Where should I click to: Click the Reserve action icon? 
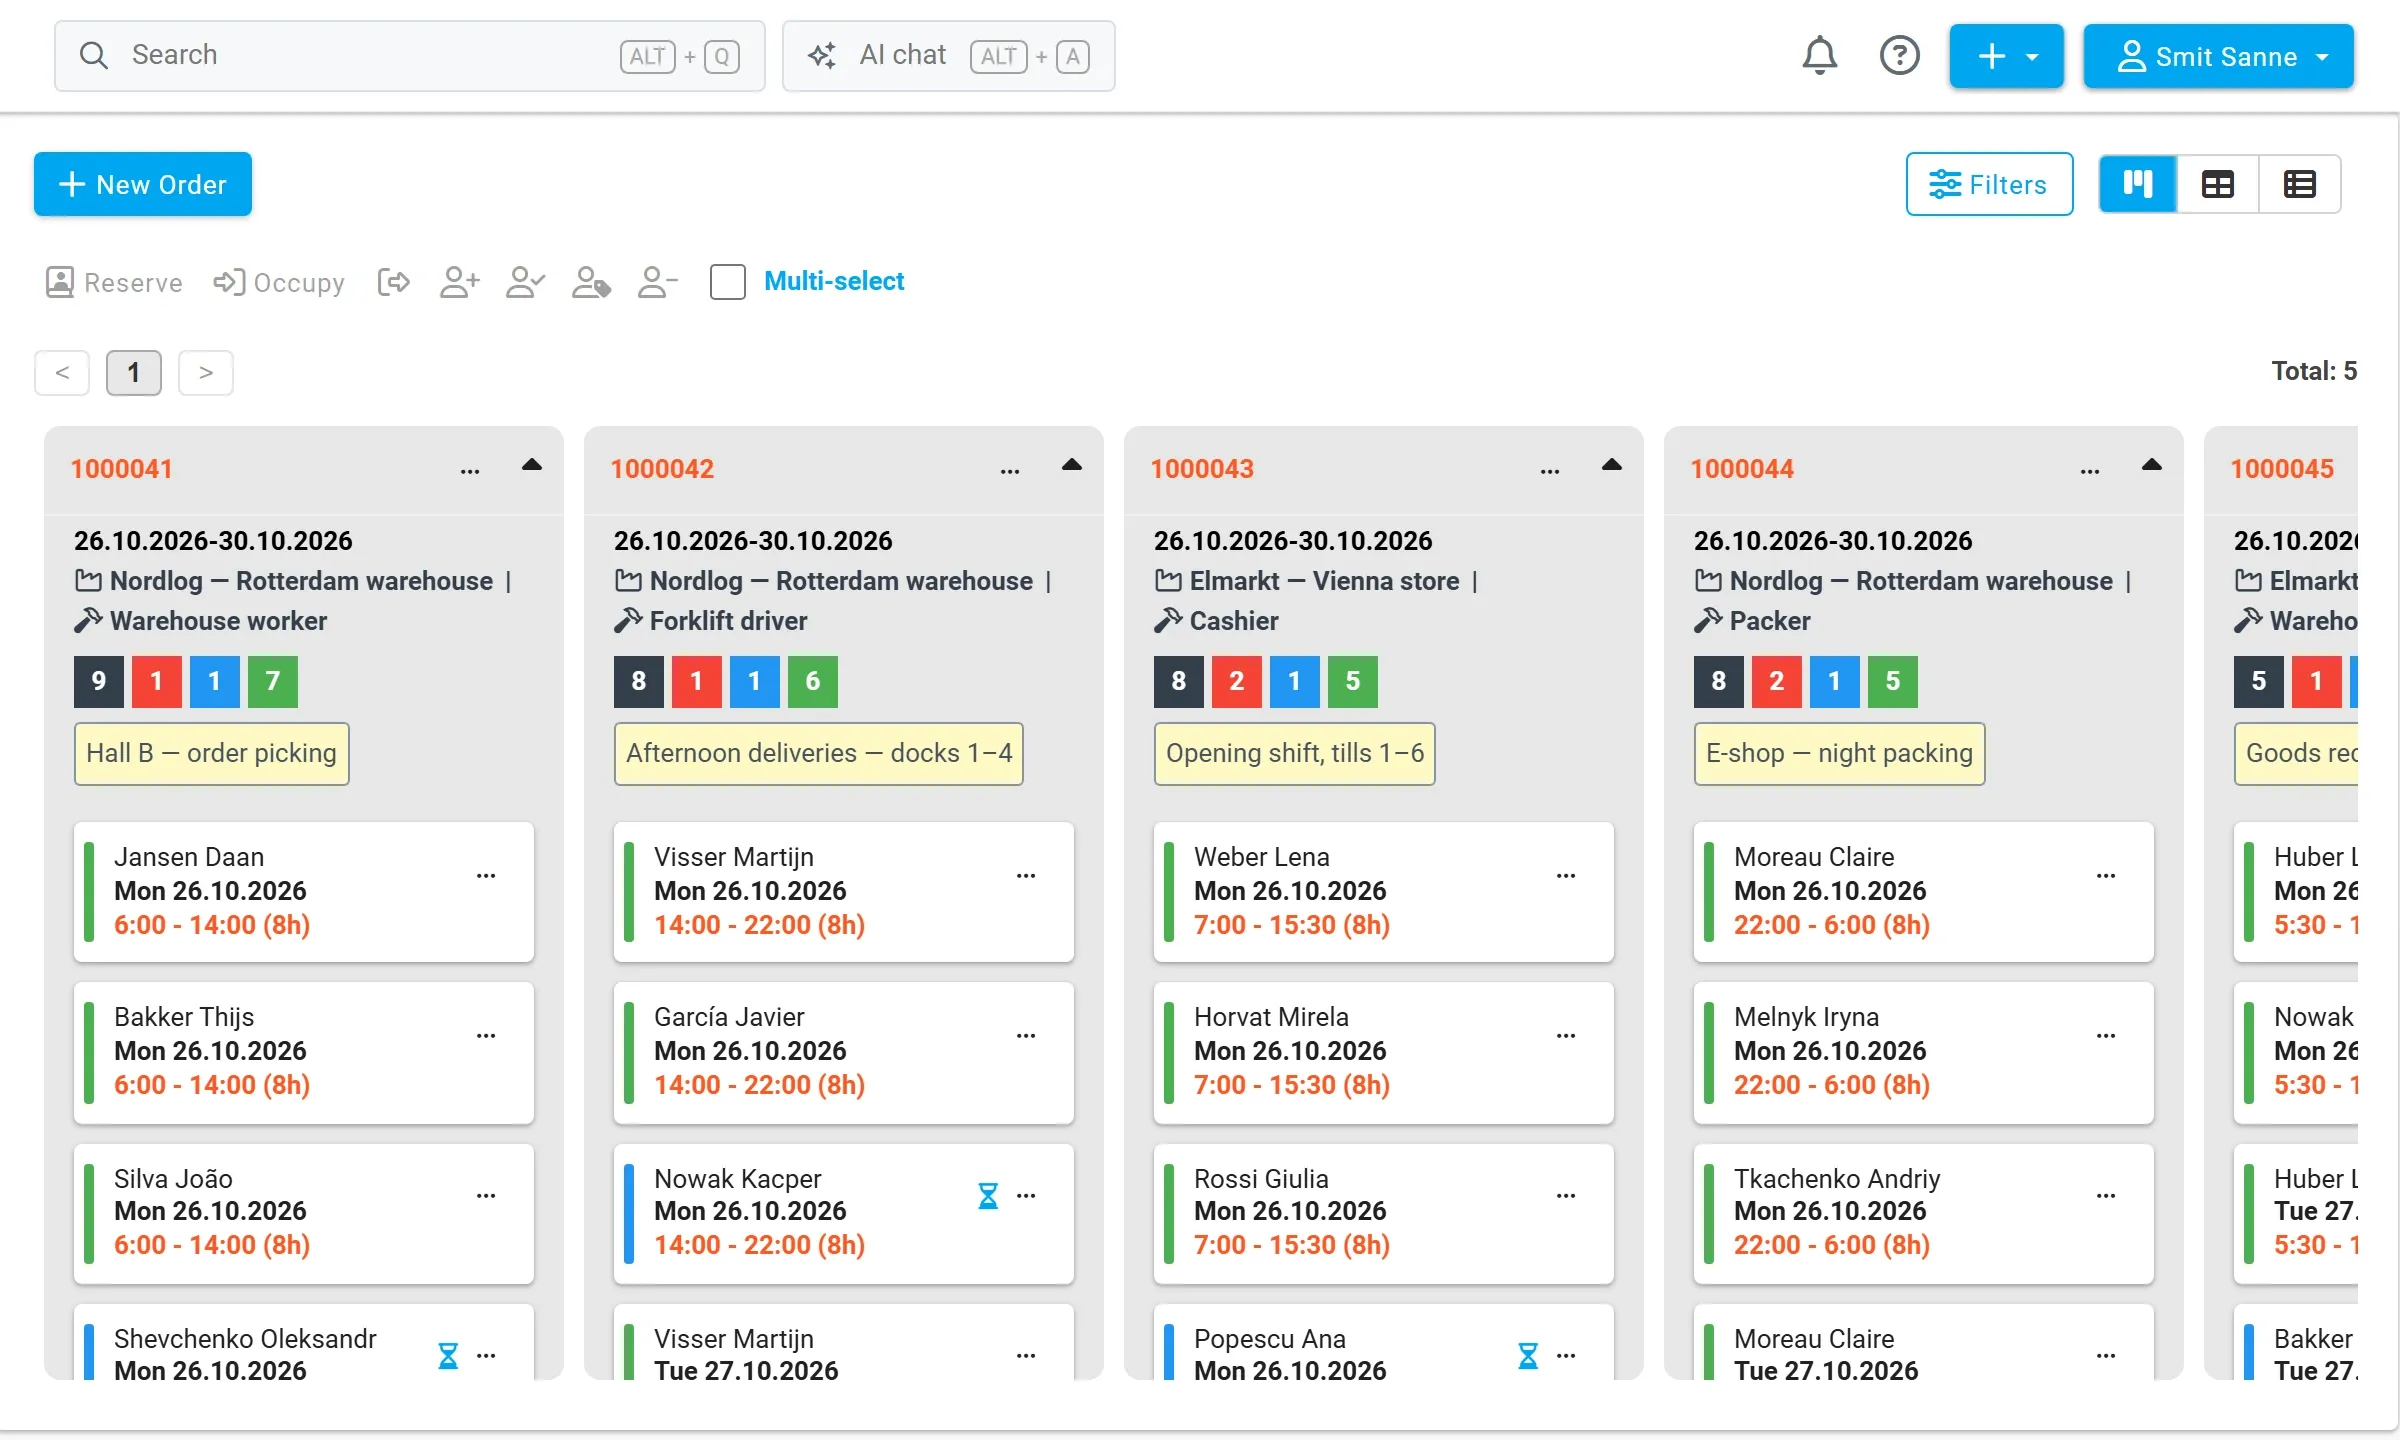[114, 283]
